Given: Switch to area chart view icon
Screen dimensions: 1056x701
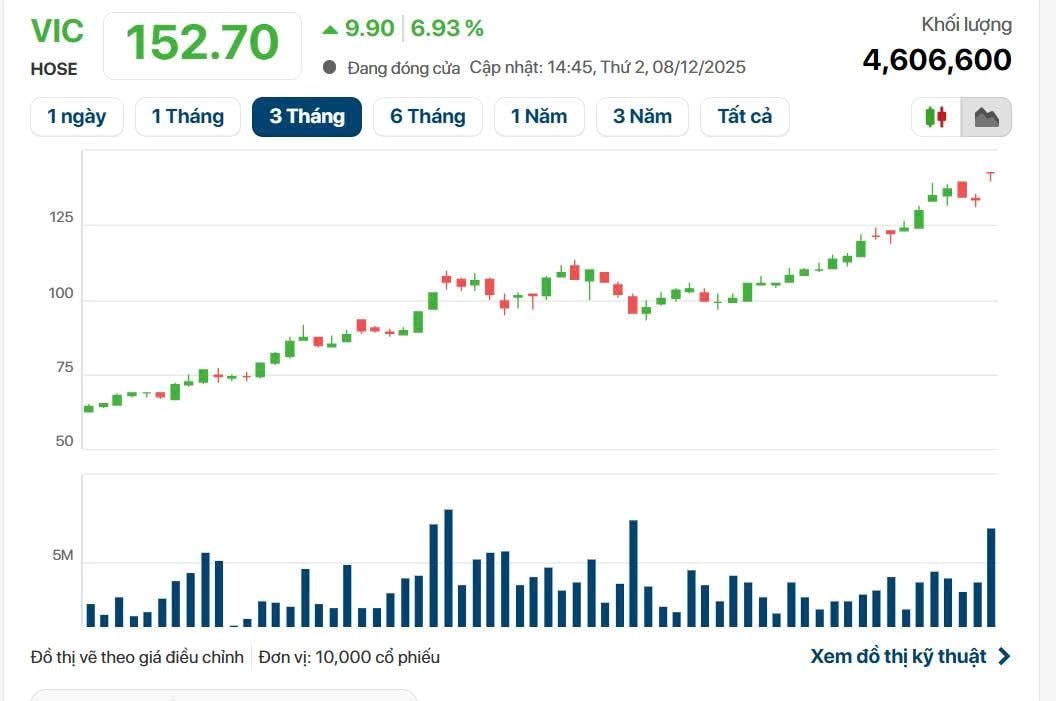Looking at the screenshot, I should pos(986,117).
